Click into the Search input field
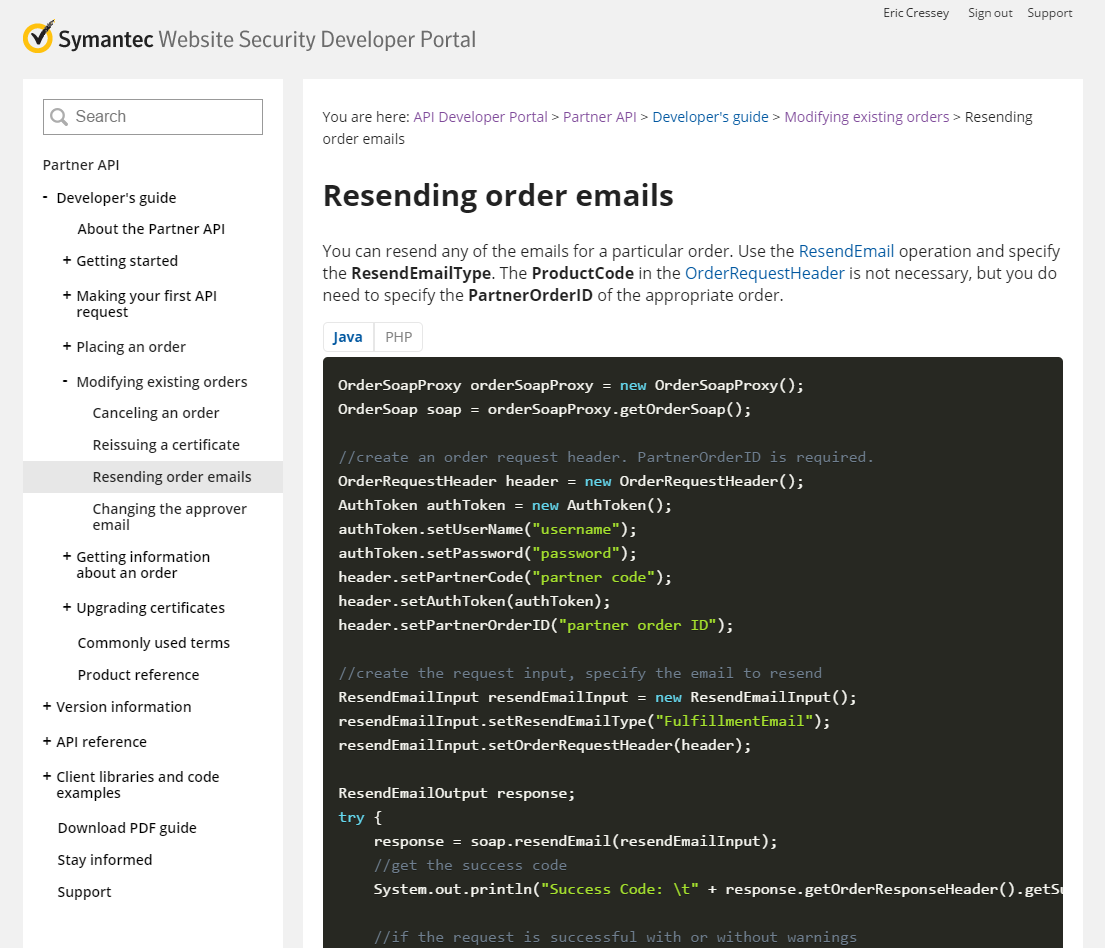1105x948 pixels. (x=153, y=117)
